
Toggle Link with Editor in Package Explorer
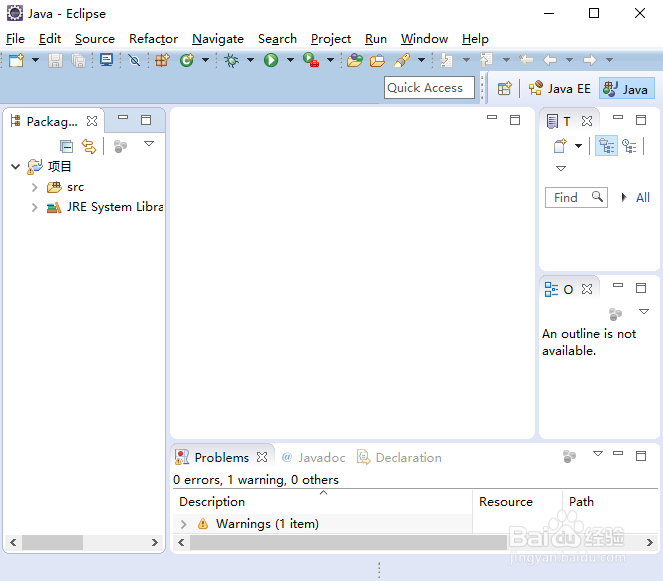tap(89, 146)
